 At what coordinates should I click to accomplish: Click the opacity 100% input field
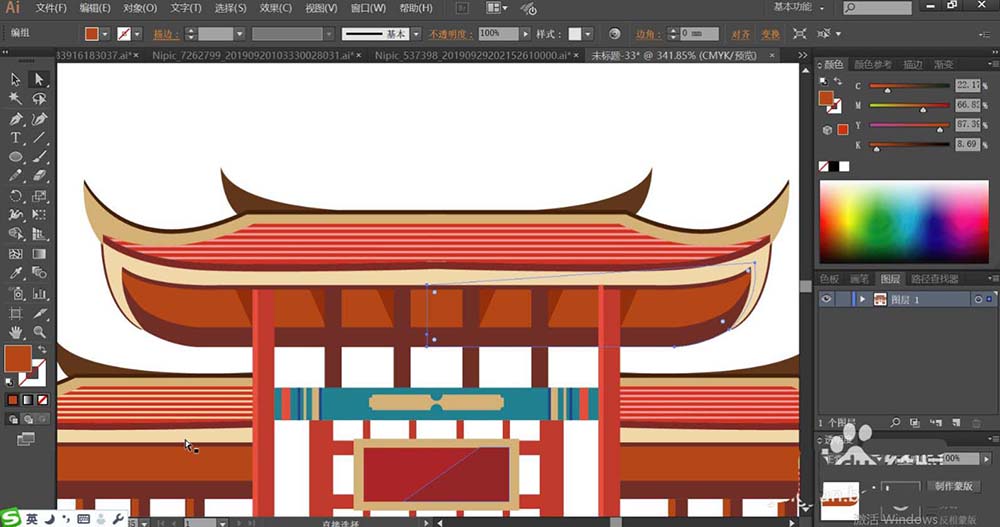498,34
